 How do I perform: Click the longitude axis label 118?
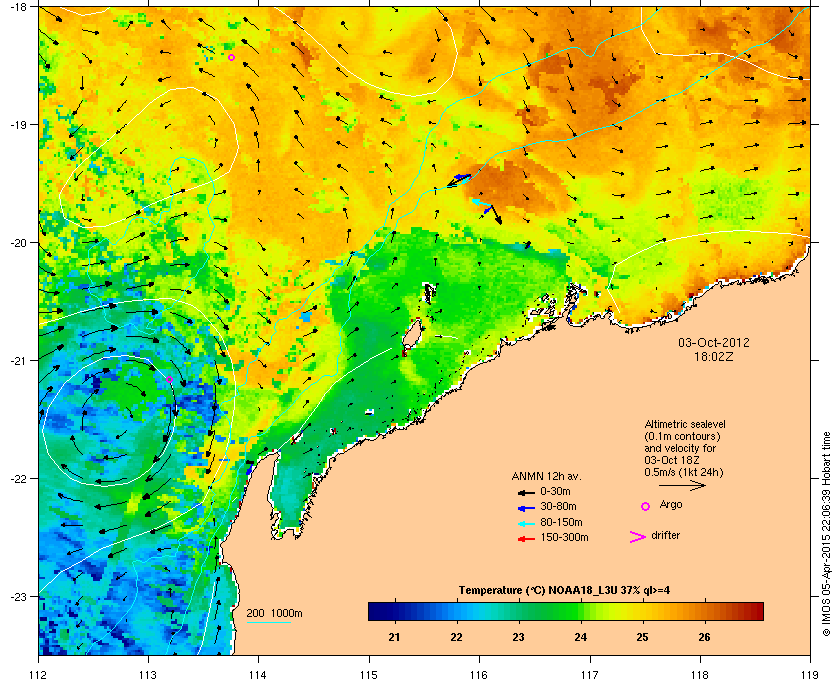click(700, 674)
